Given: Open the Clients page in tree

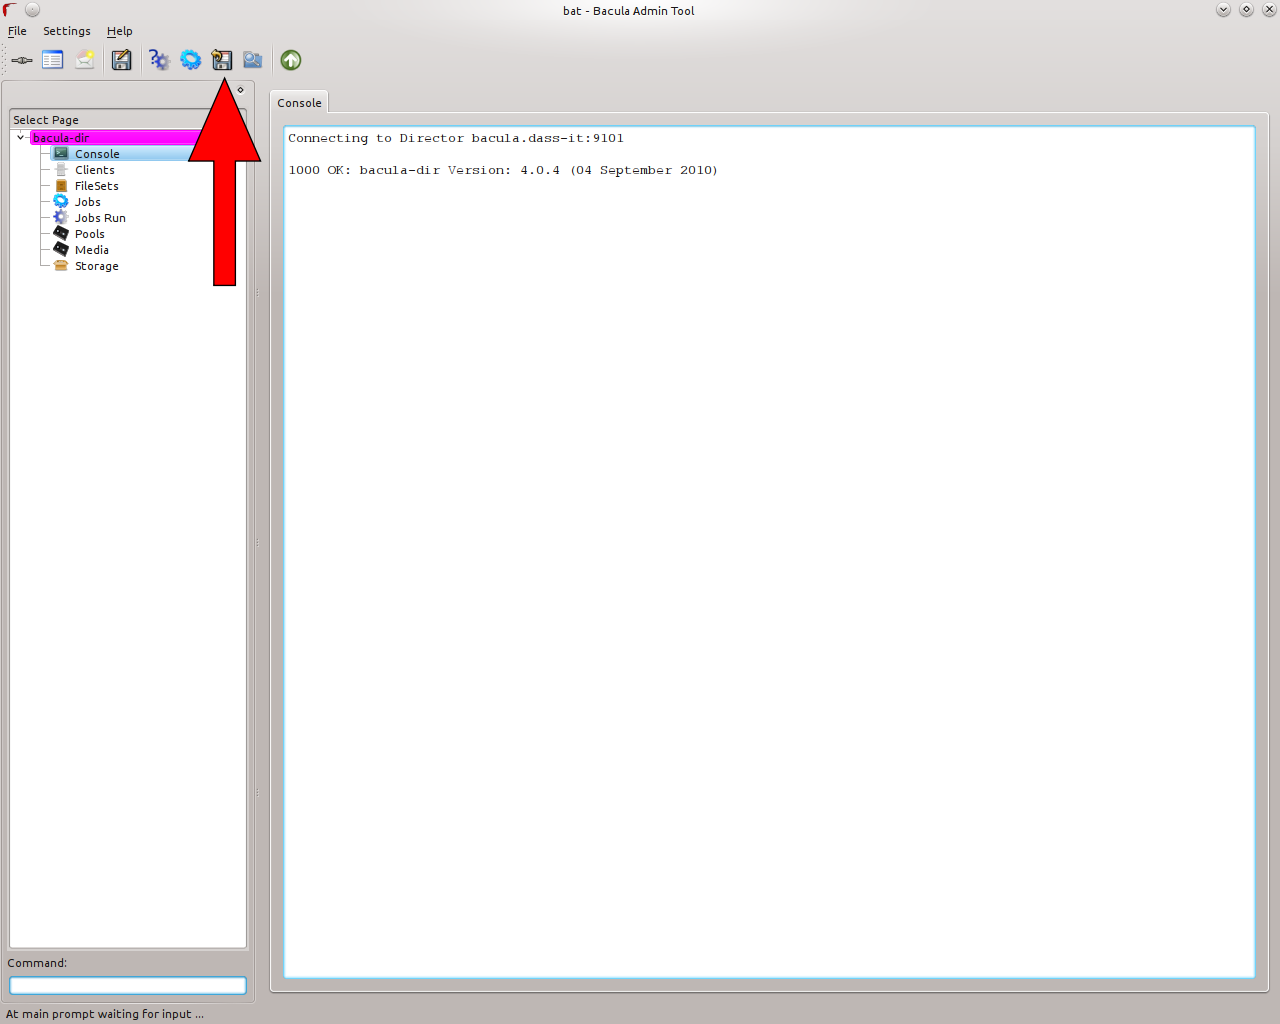Looking at the screenshot, I should [95, 169].
